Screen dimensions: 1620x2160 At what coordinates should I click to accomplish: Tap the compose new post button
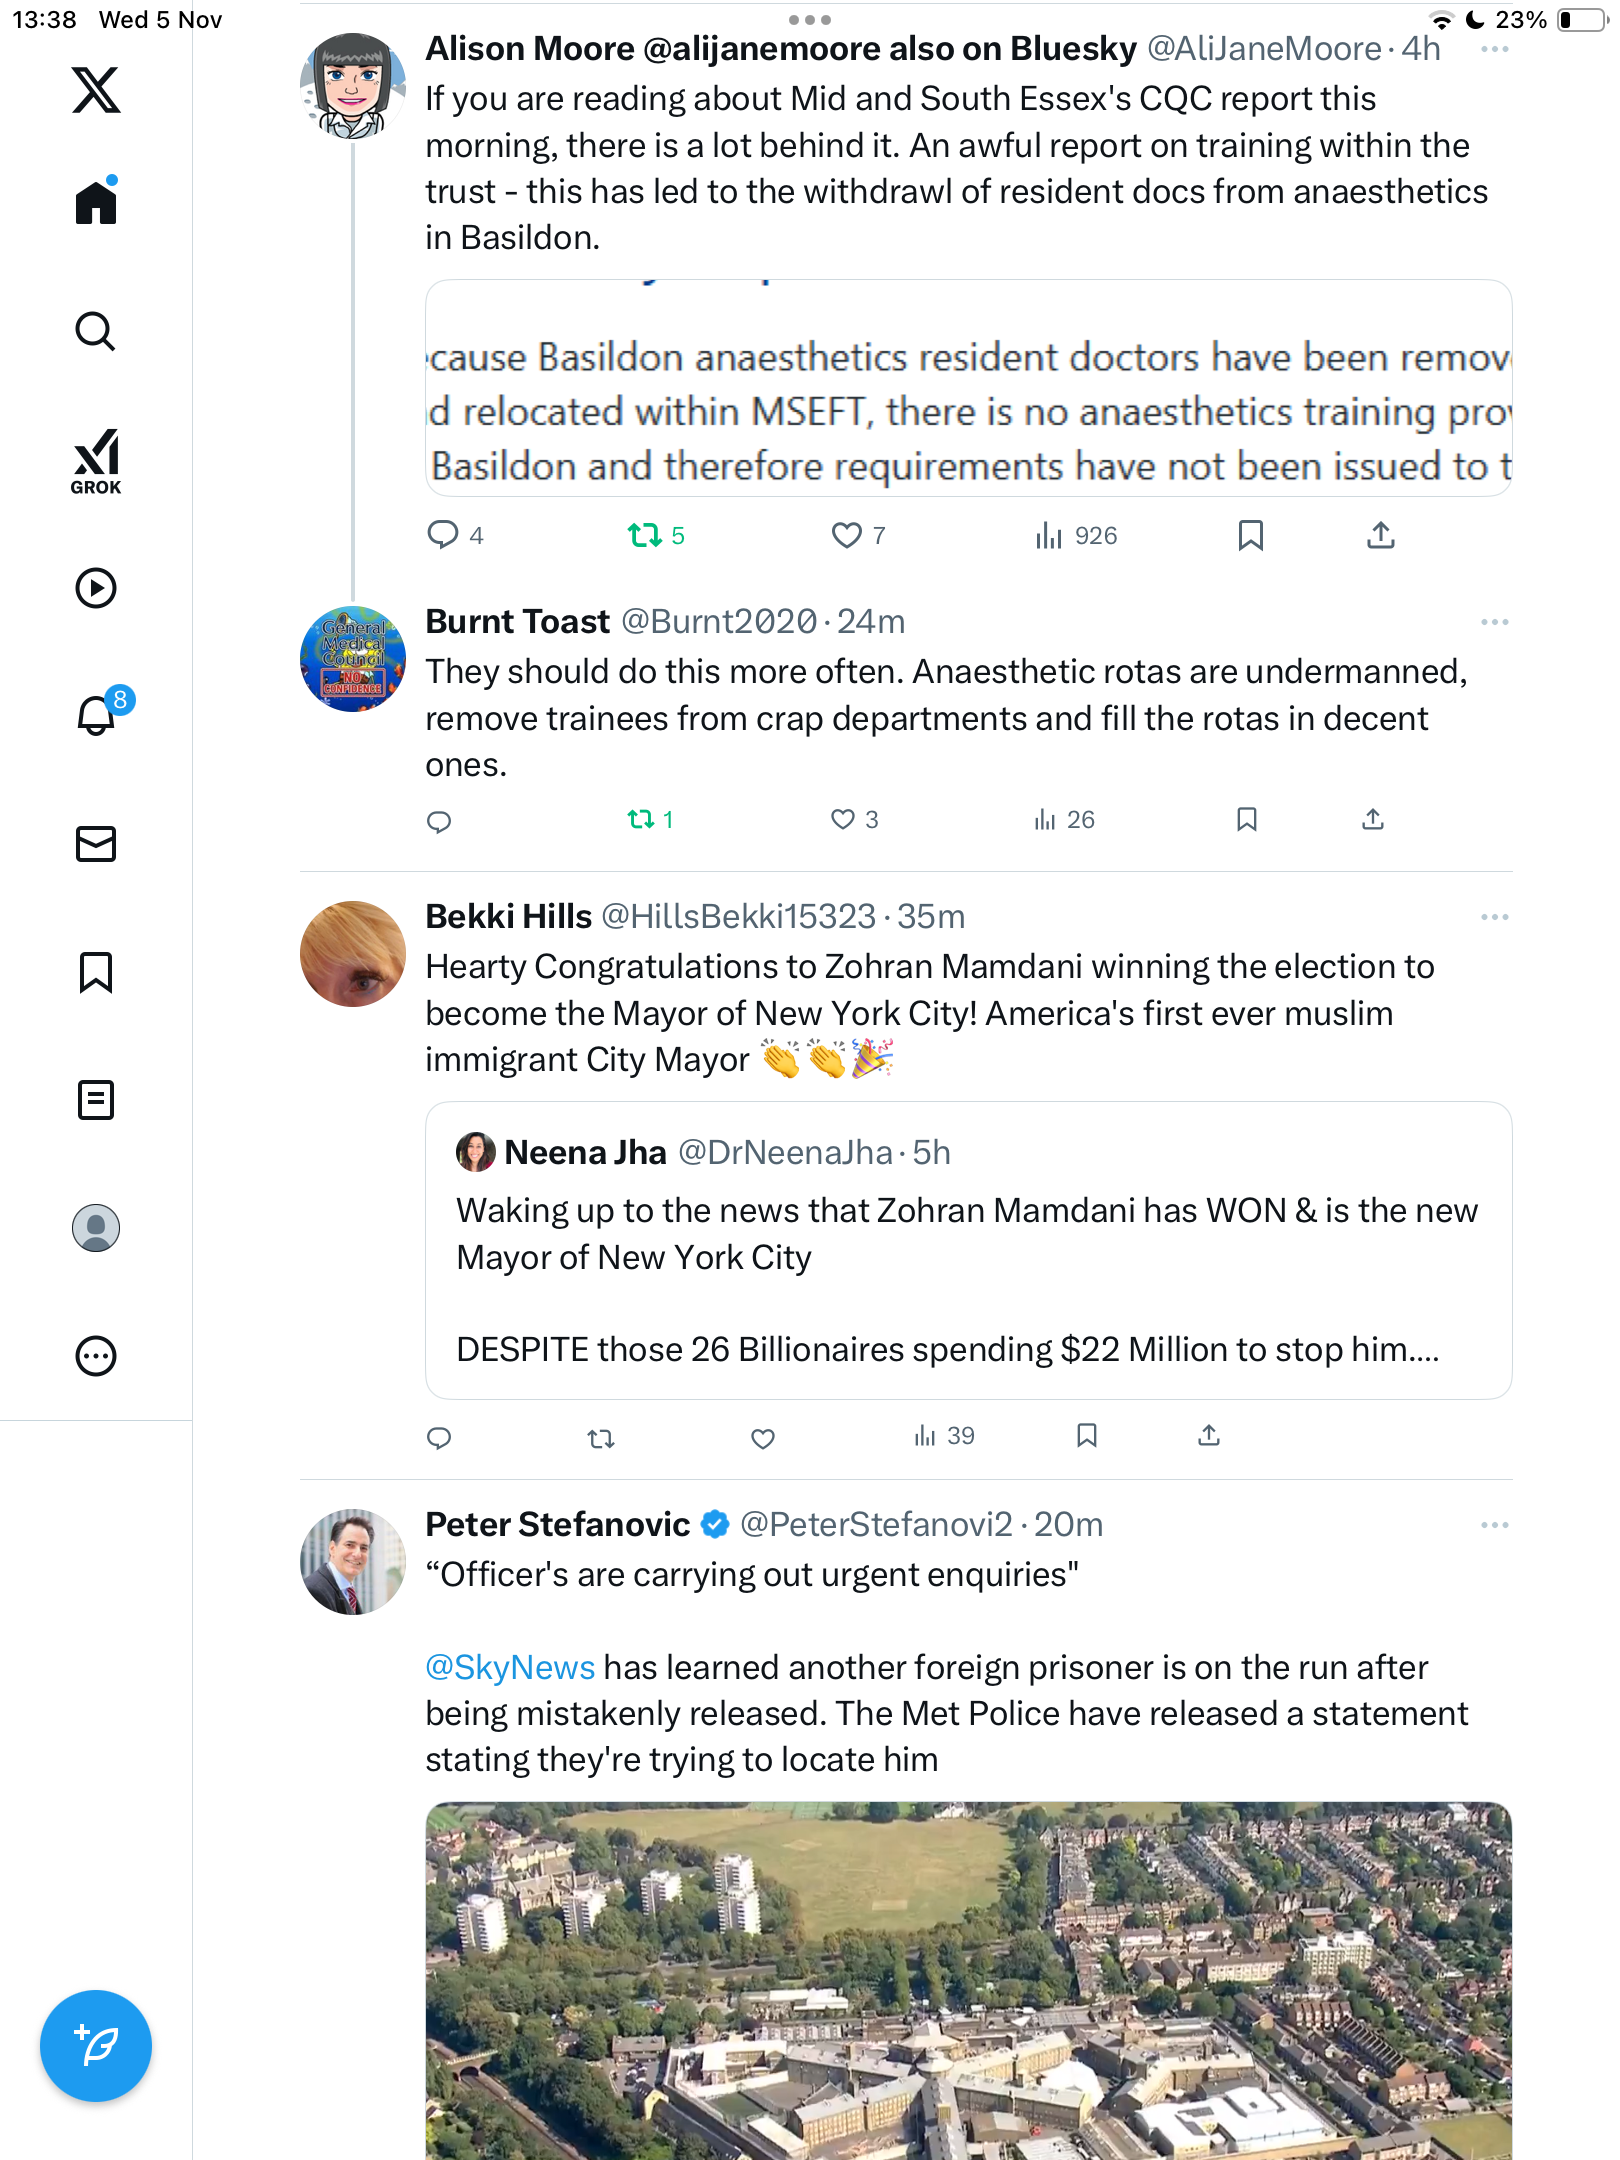point(96,2045)
